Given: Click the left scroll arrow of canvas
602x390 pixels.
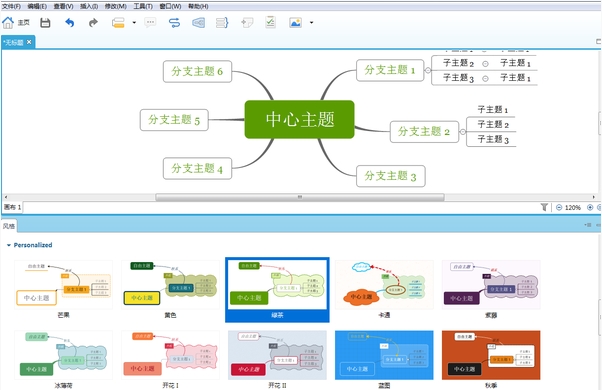Looking at the screenshot, I should click(x=5, y=197).
